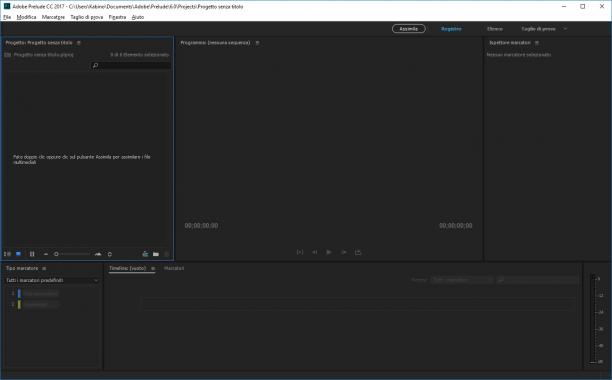This screenshot has height=380, width=612.
Task: Click the sort icons button
Action: pyautogui.click(x=110, y=254)
